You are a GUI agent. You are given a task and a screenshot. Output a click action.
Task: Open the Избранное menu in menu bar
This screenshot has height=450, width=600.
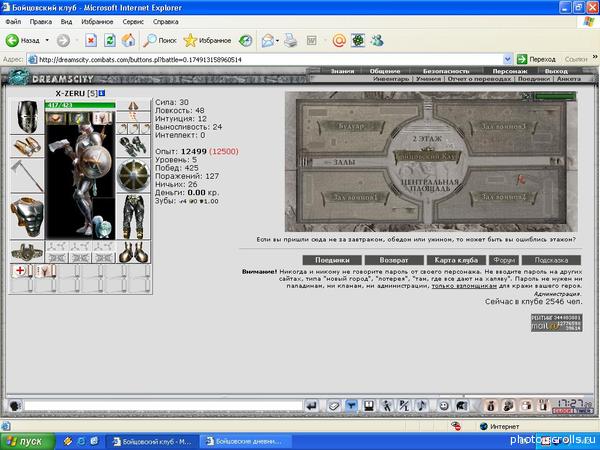tap(97, 22)
